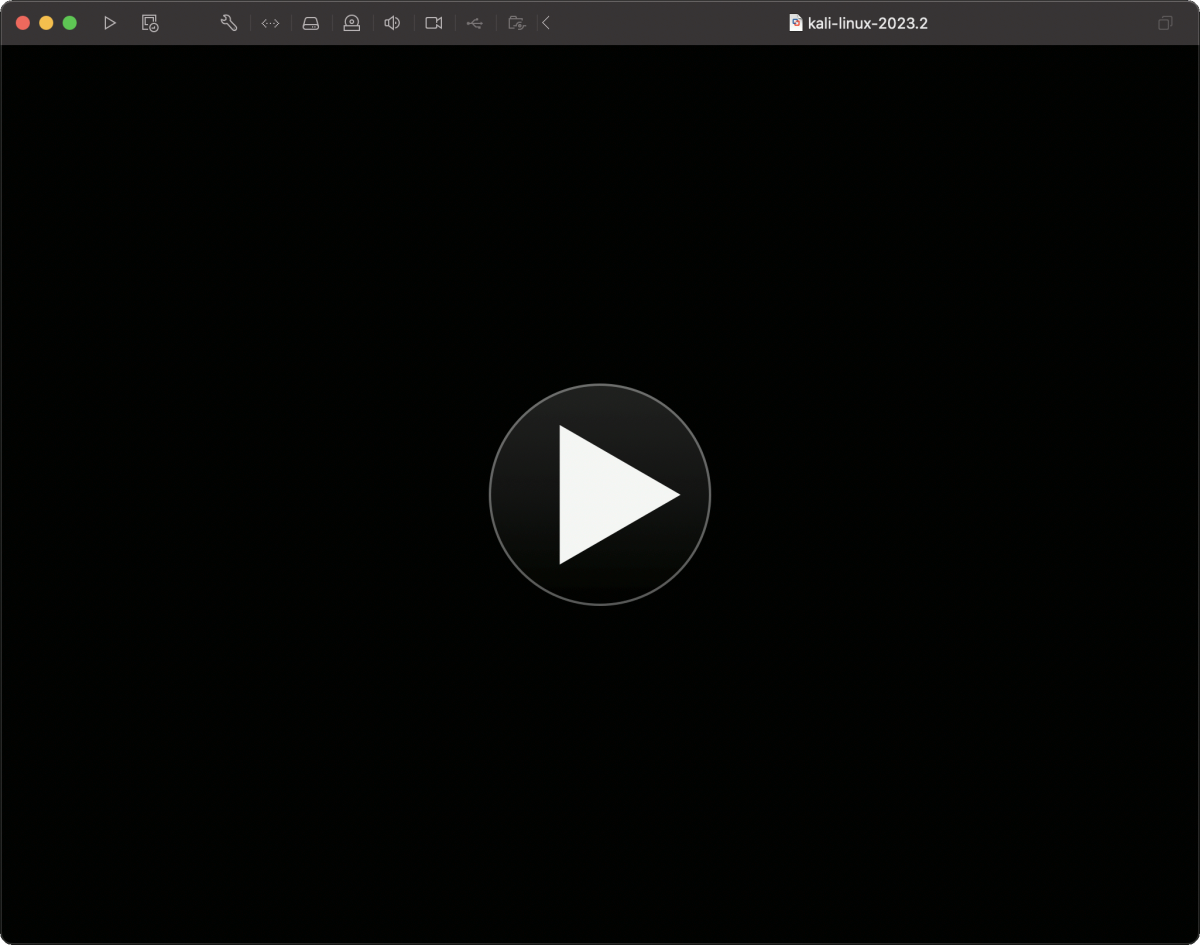Open virtual machine settings wrench icon
The image size is (1200, 945).
229,23
